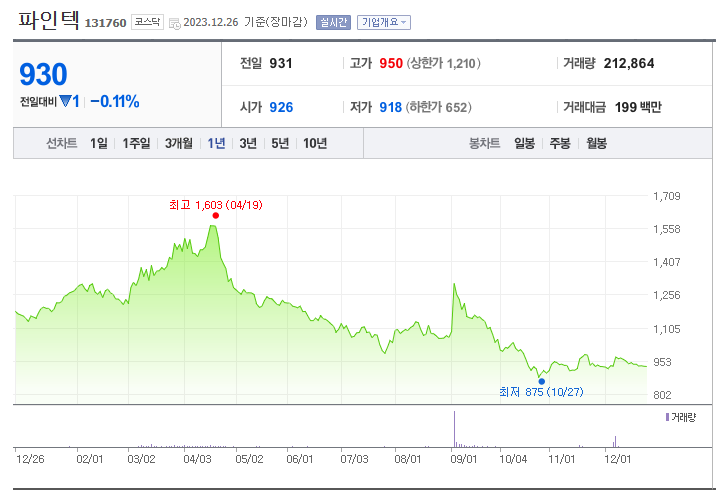
Task: Select the 1일 line chart tab
Action: tap(99, 143)
